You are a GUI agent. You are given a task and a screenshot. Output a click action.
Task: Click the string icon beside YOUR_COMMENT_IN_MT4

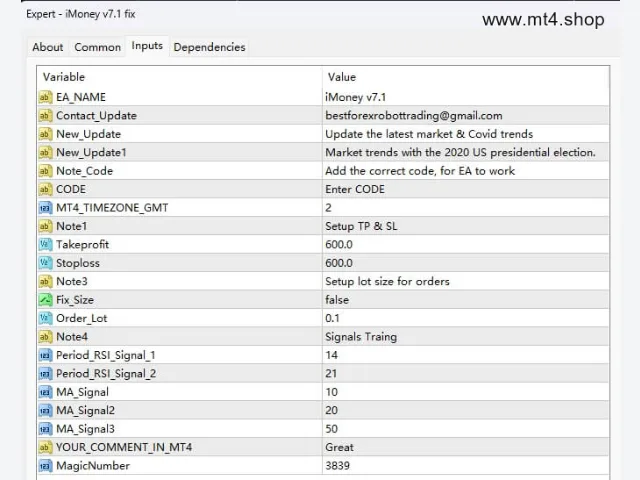click(45, 447)
